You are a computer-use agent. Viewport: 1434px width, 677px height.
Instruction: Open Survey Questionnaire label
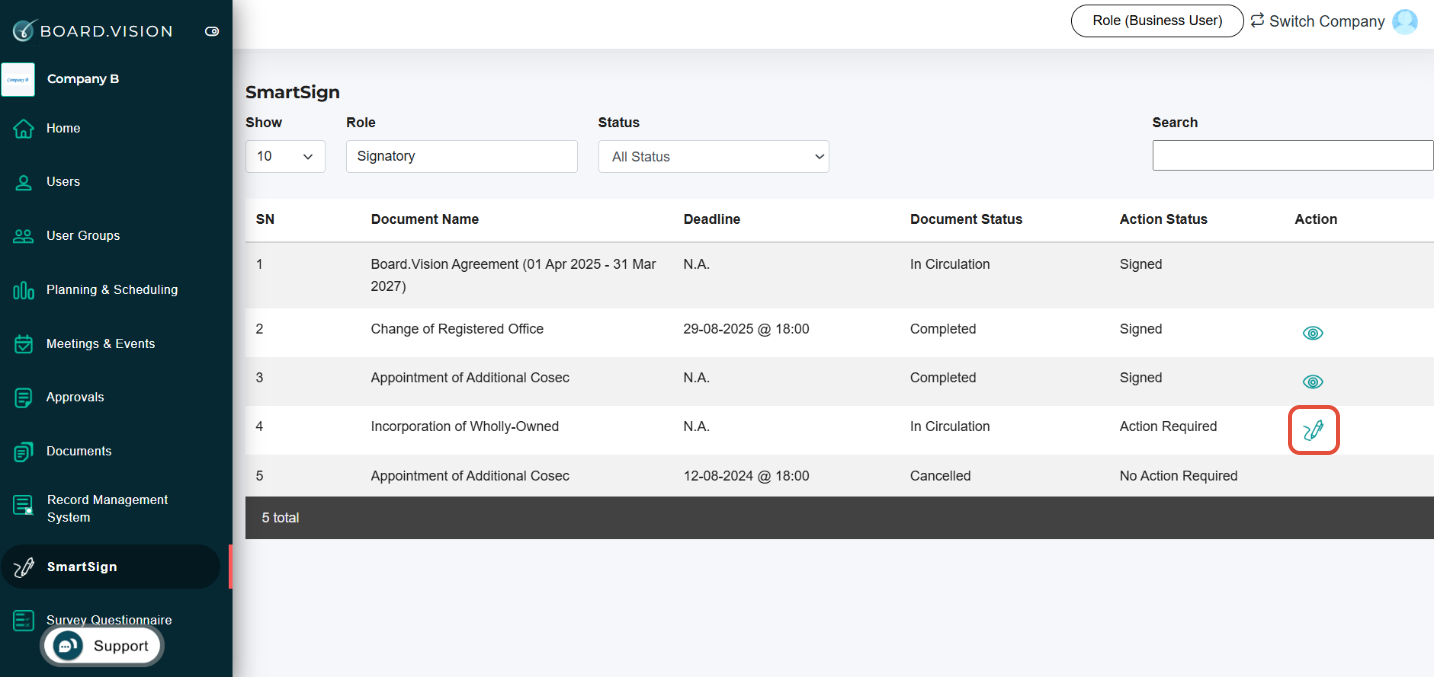109,620
